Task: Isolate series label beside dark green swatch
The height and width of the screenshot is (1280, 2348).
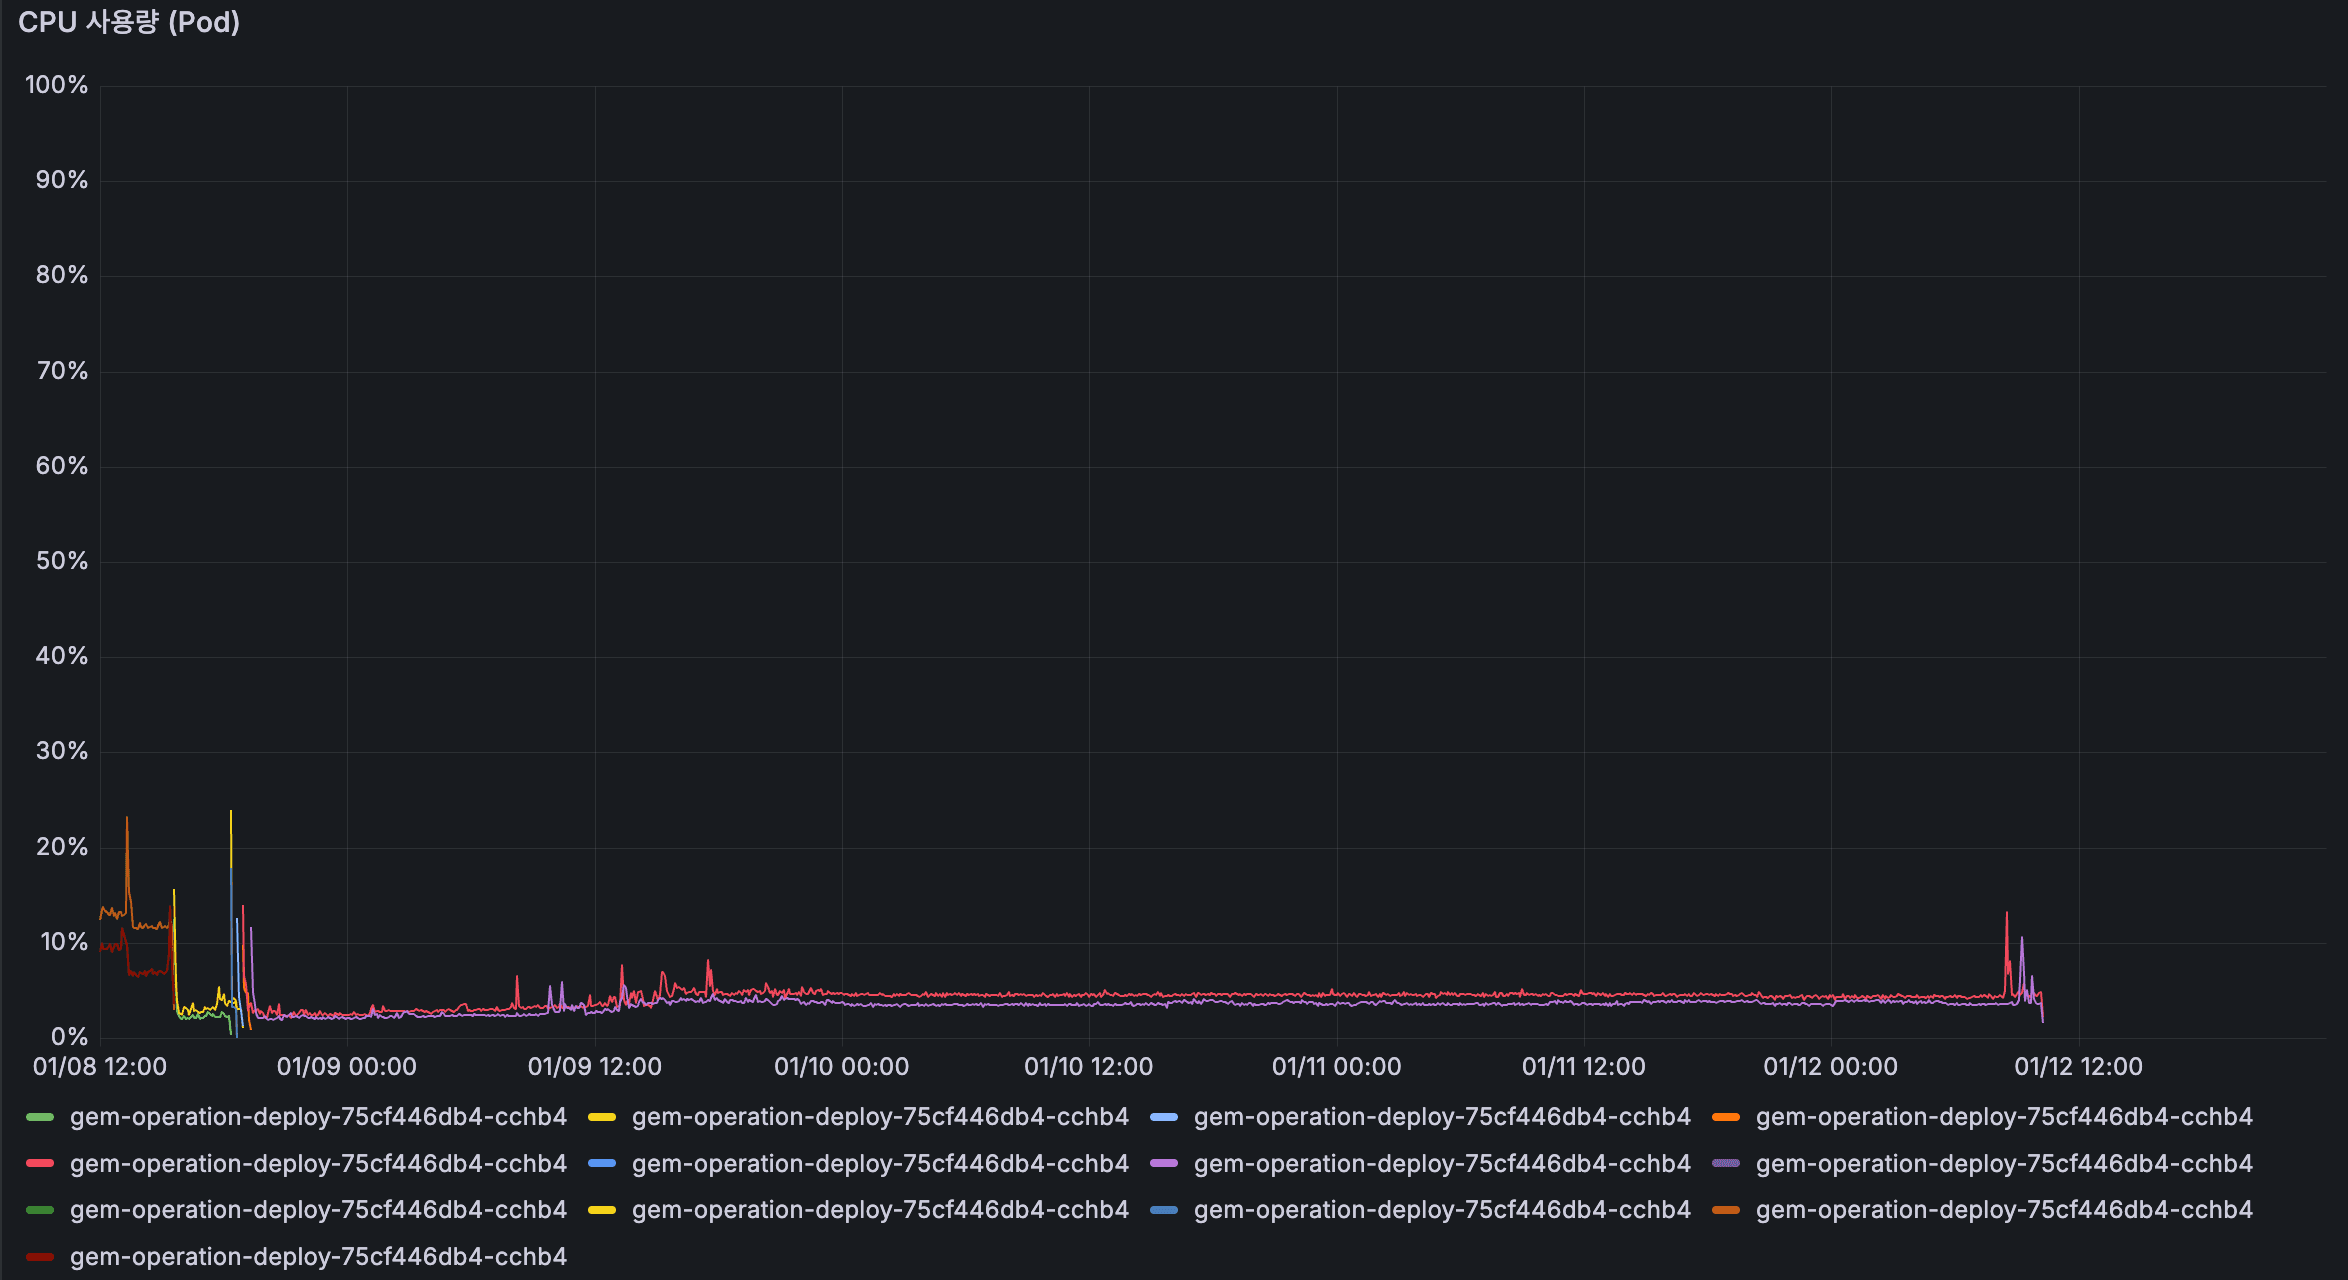Action: tap(318, 1210)
